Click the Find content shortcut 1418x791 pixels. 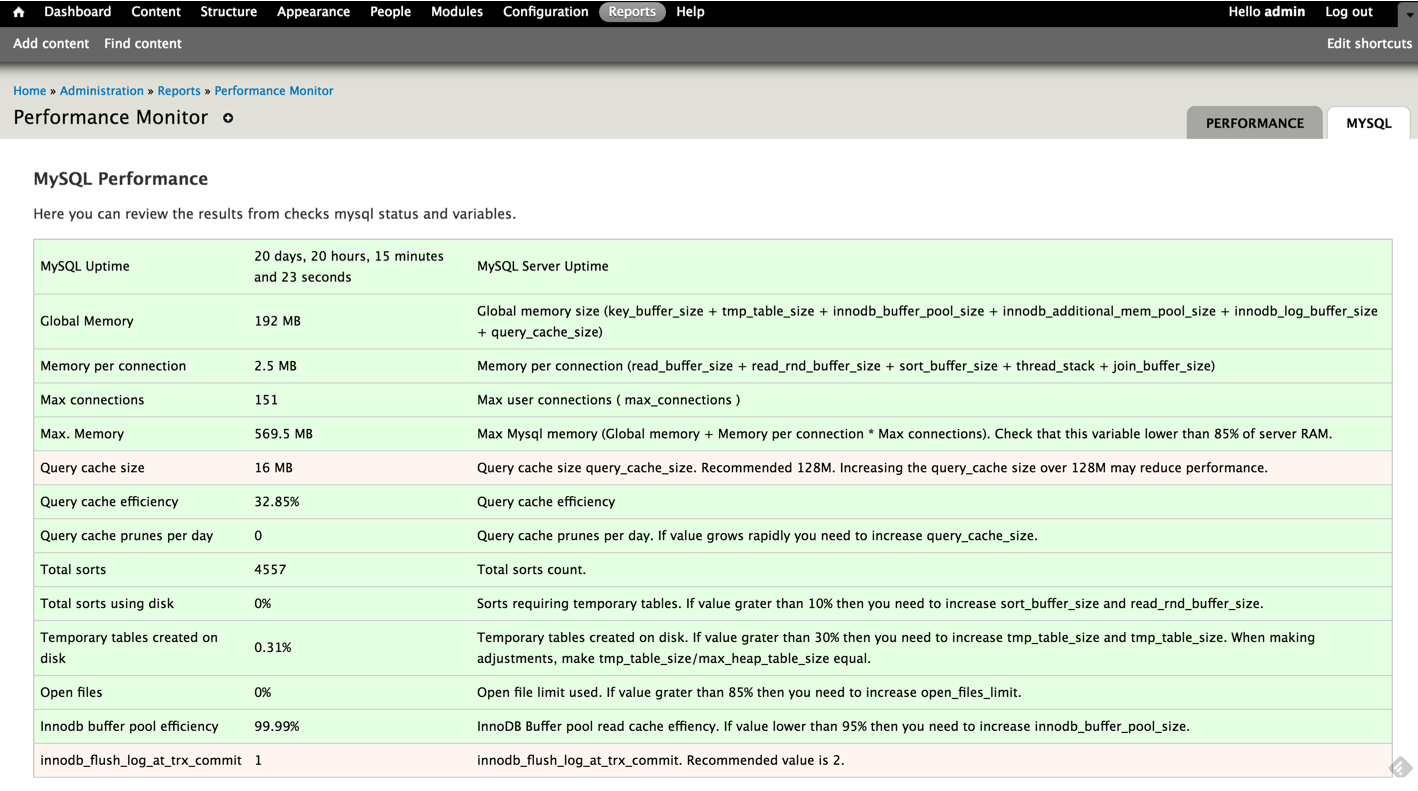[143, 44]
